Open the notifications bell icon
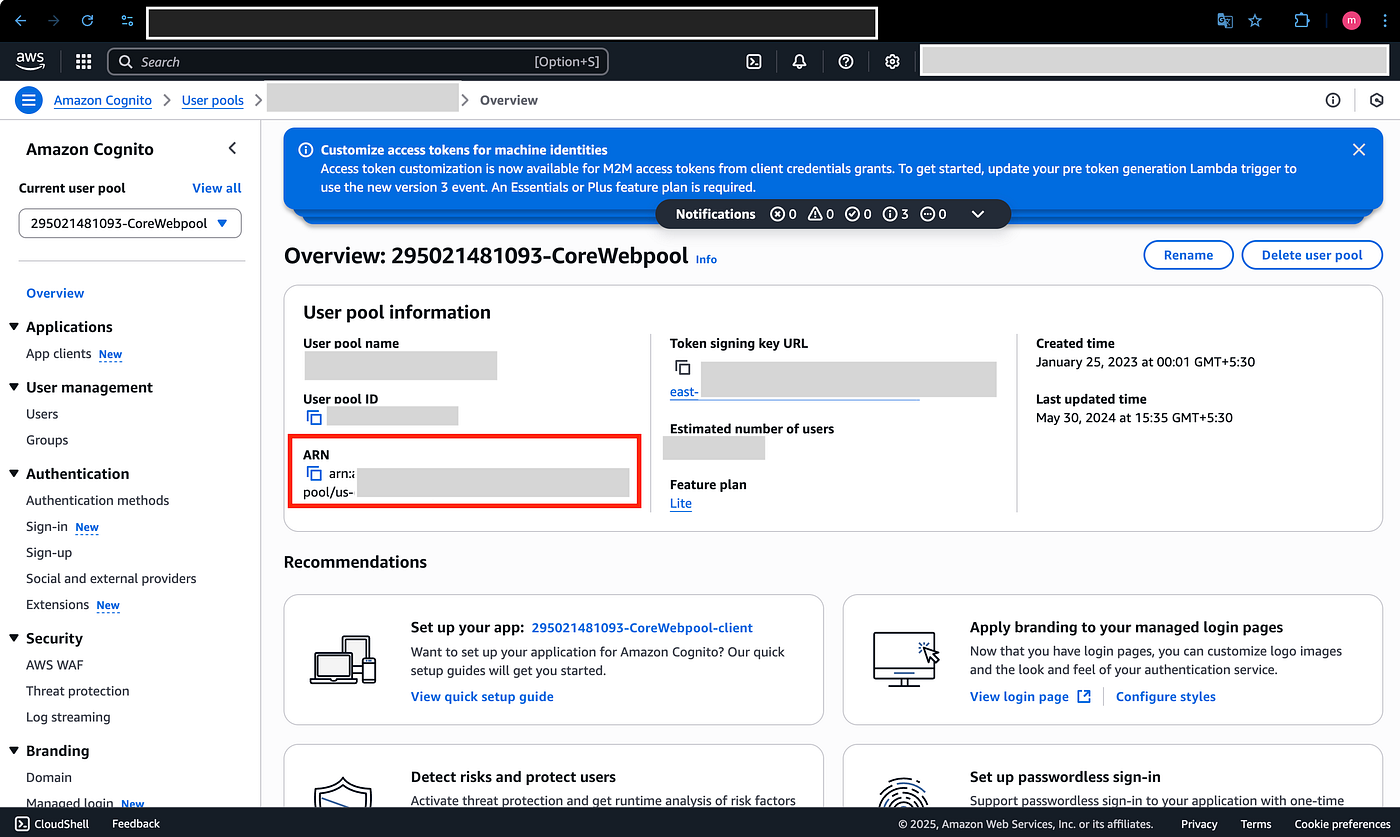Viewport: 1400px width, 837px height. point(799,62)
